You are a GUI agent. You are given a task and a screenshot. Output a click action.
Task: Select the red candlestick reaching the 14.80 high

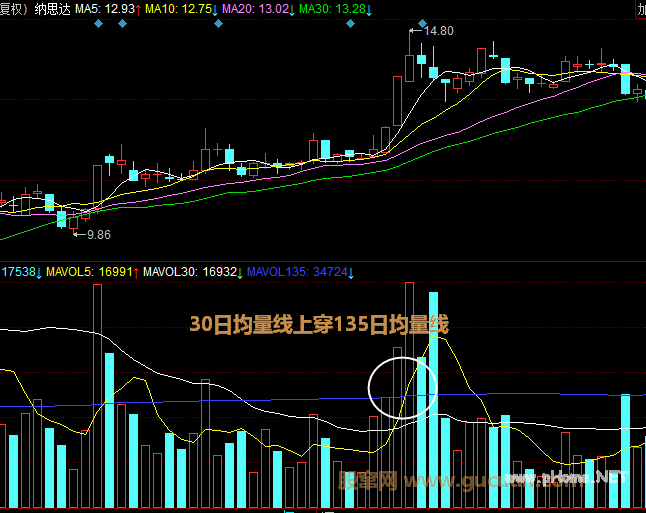[410, 68]
